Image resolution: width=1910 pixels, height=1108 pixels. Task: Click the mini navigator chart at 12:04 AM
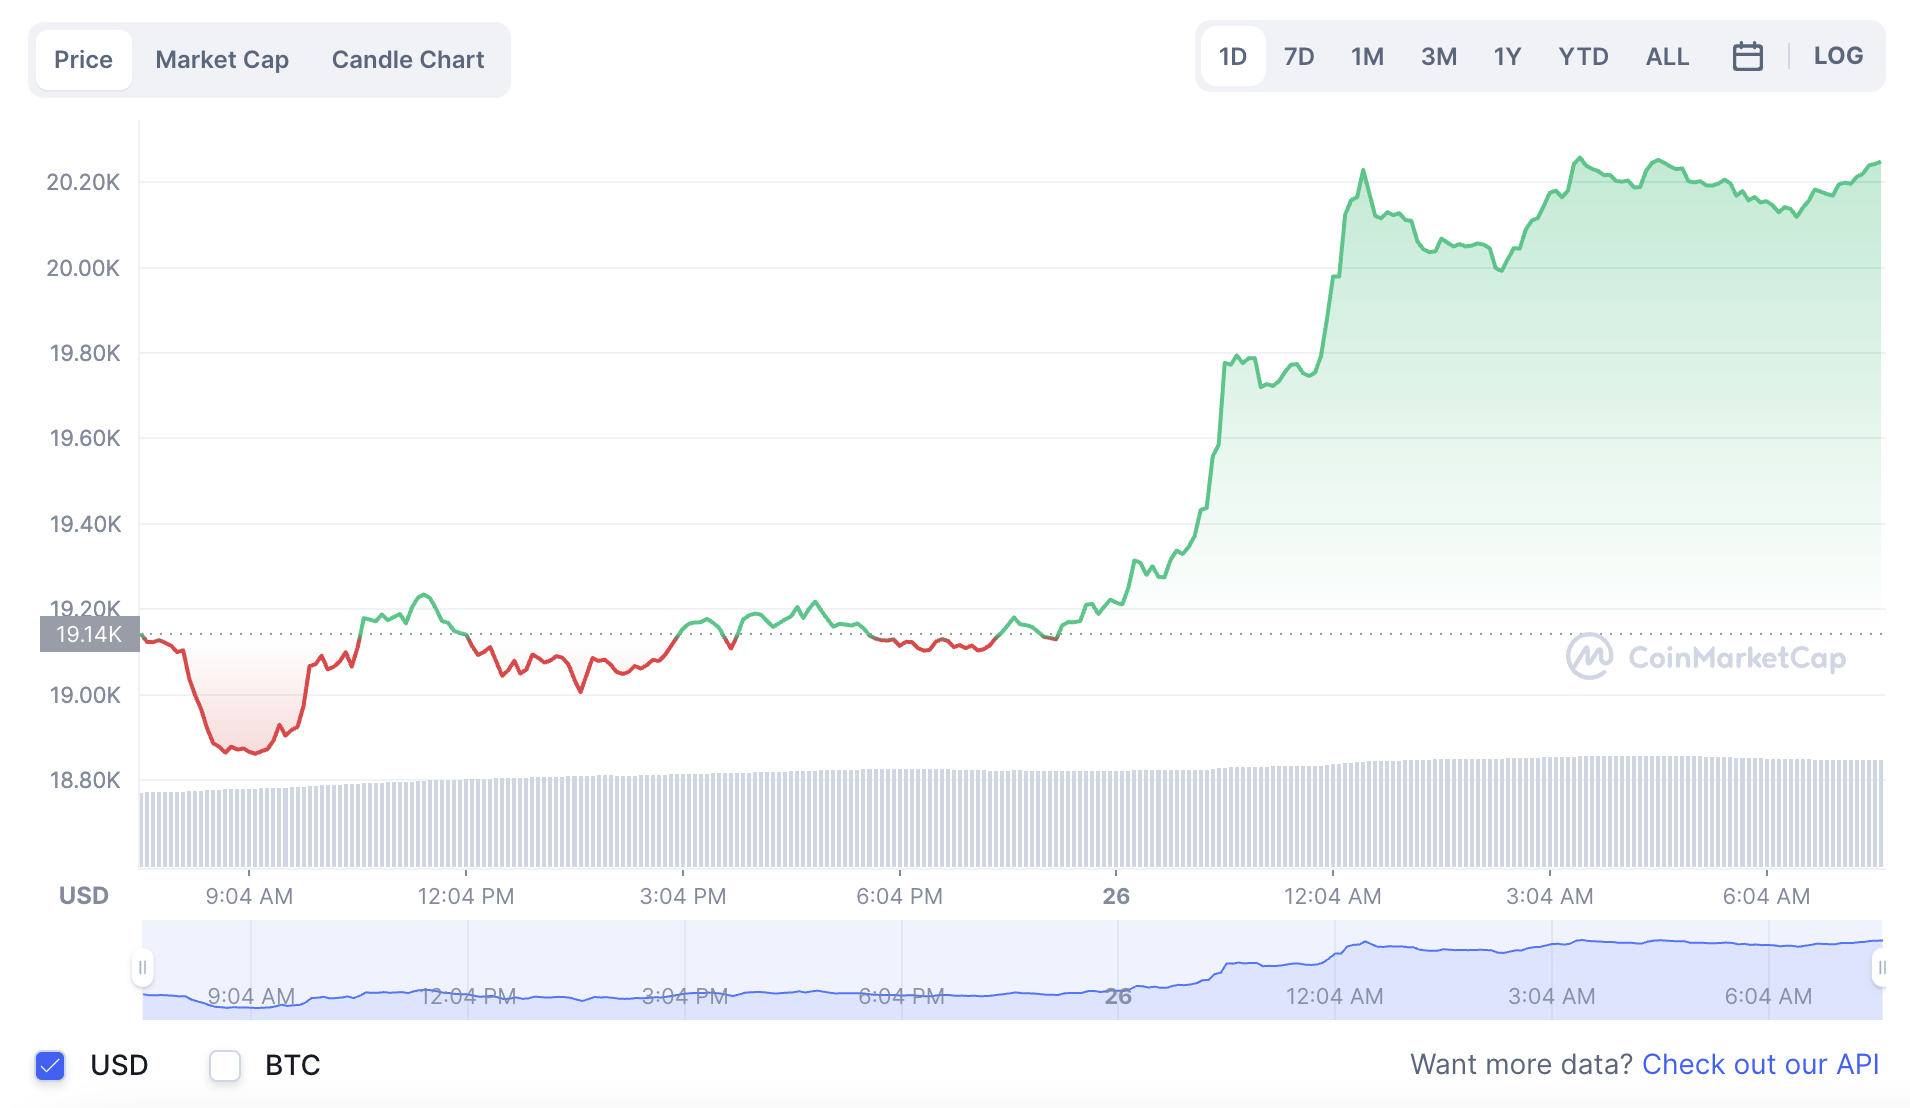[x=1334, y=970]
